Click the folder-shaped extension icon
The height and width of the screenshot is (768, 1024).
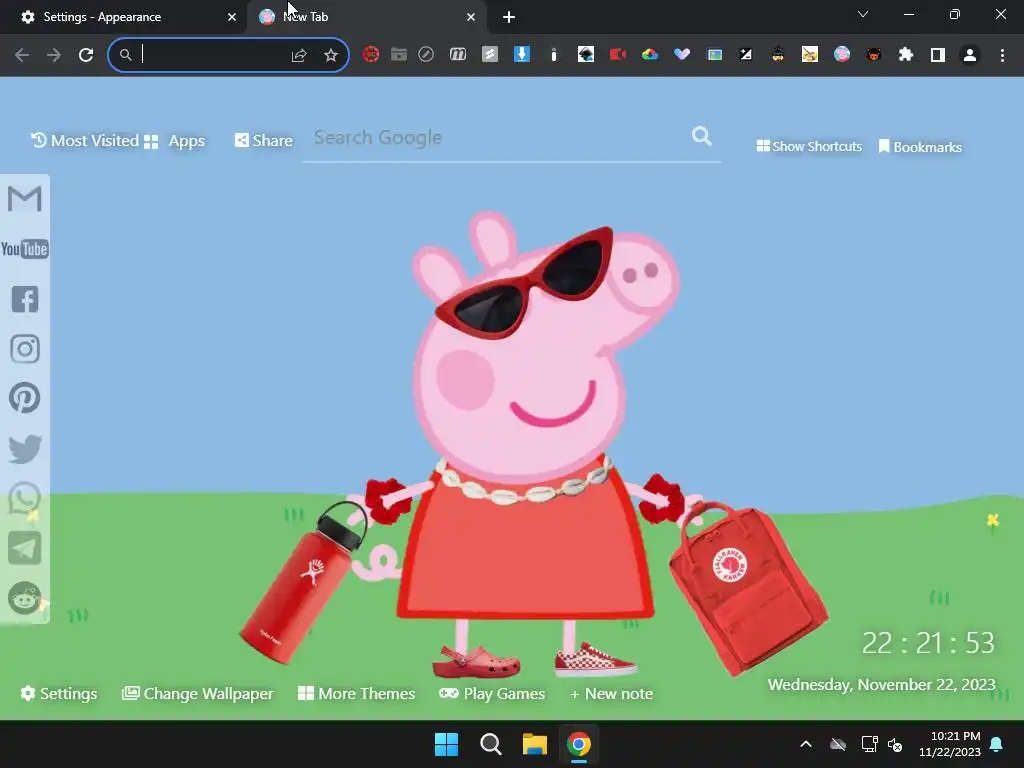pyautogui.click(x=399, y=54)
